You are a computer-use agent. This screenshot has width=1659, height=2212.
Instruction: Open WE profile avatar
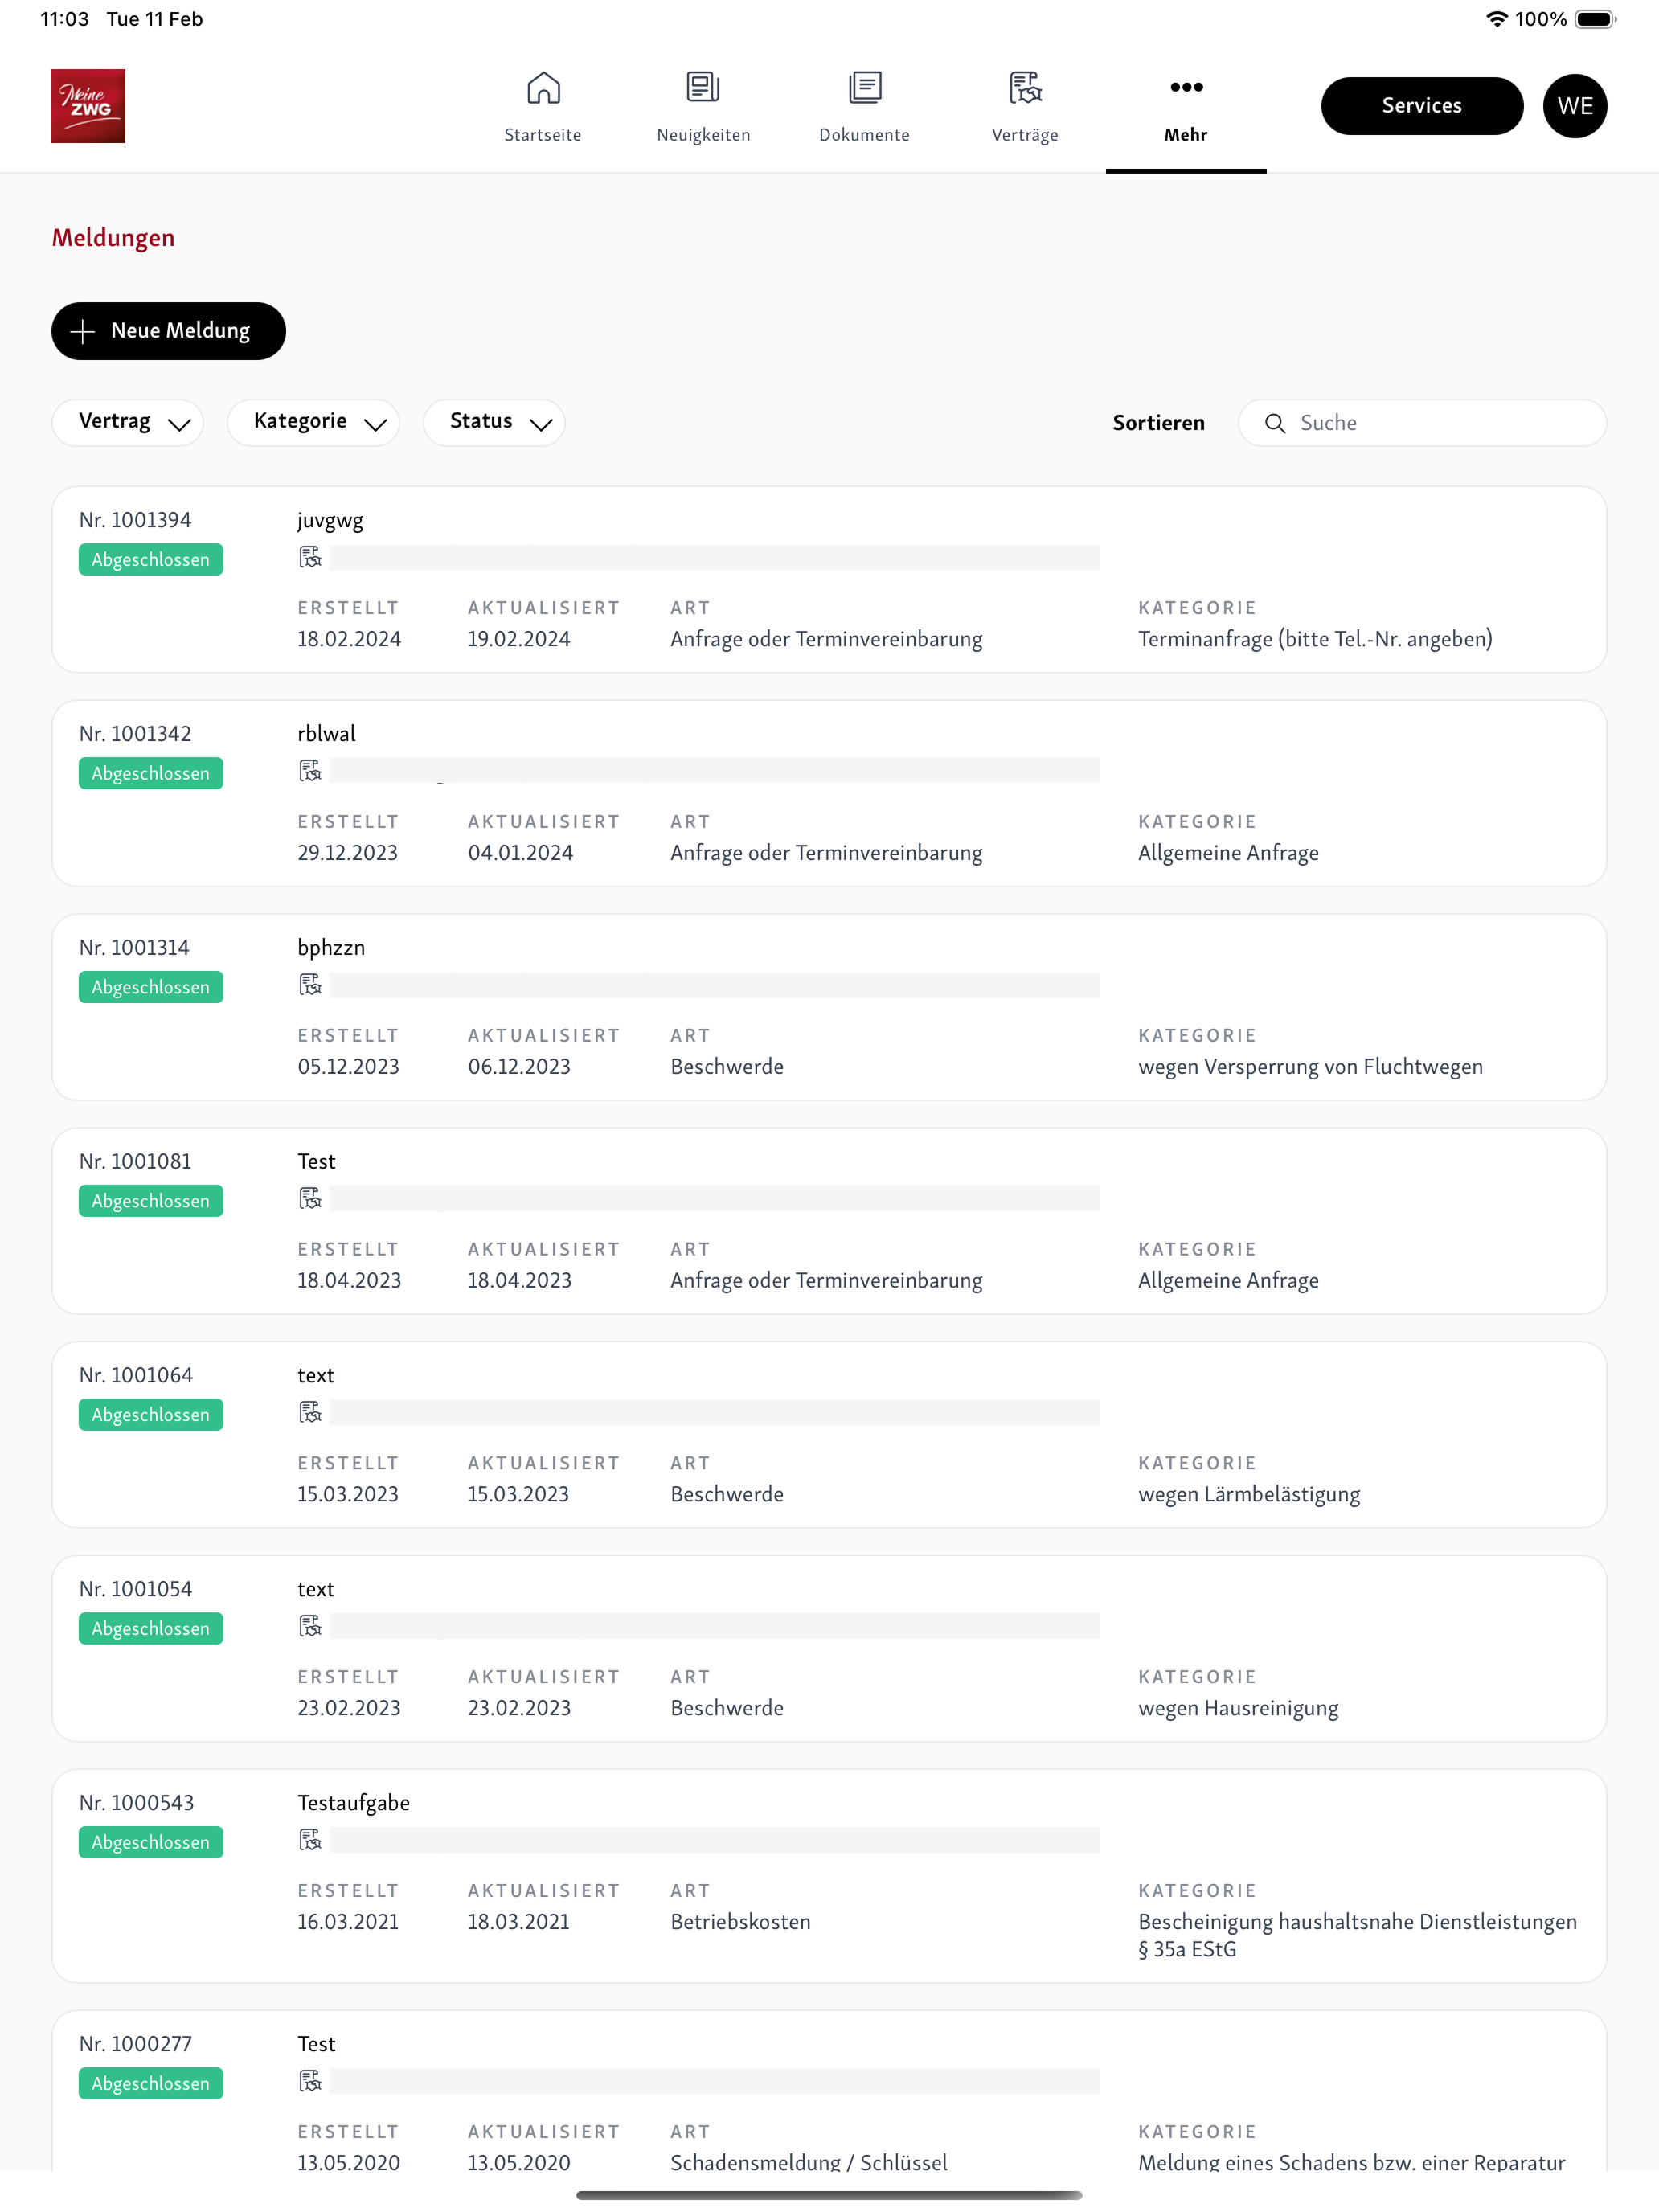(1574, 106)
